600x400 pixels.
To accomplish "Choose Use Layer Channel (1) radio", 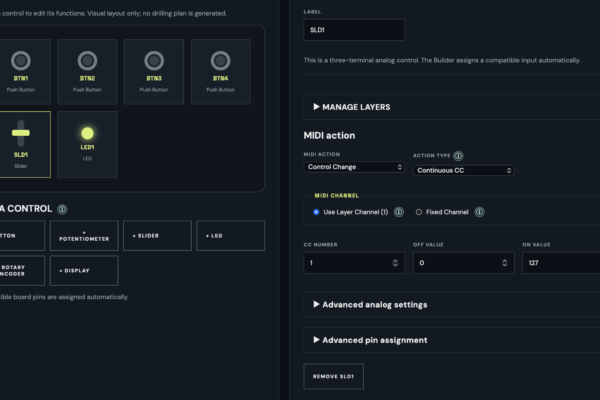I will coord(316,212).
